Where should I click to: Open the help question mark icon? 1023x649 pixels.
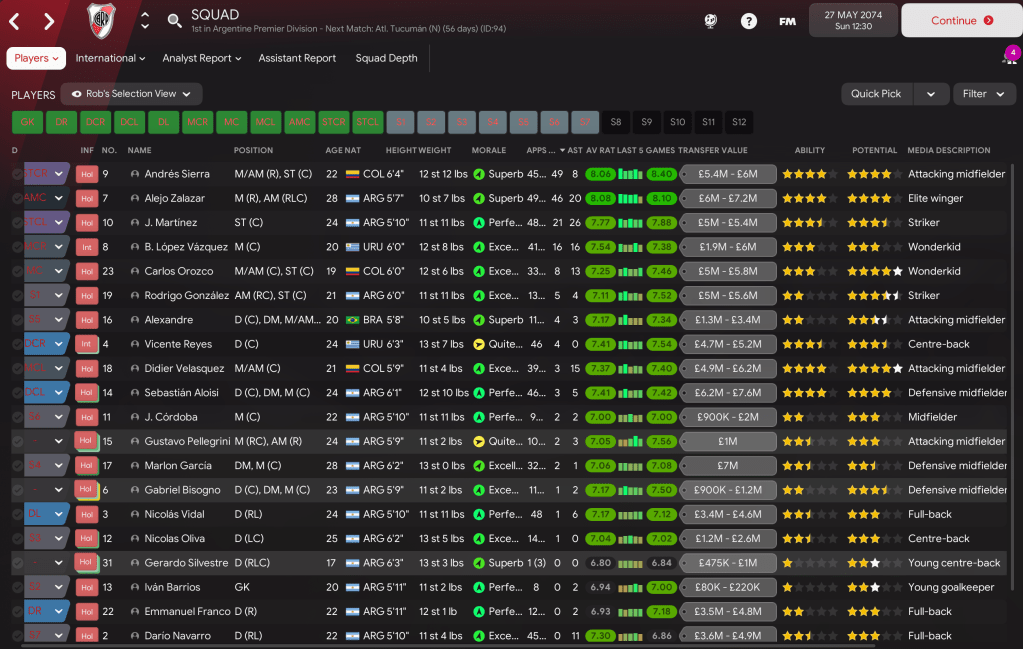748,20
